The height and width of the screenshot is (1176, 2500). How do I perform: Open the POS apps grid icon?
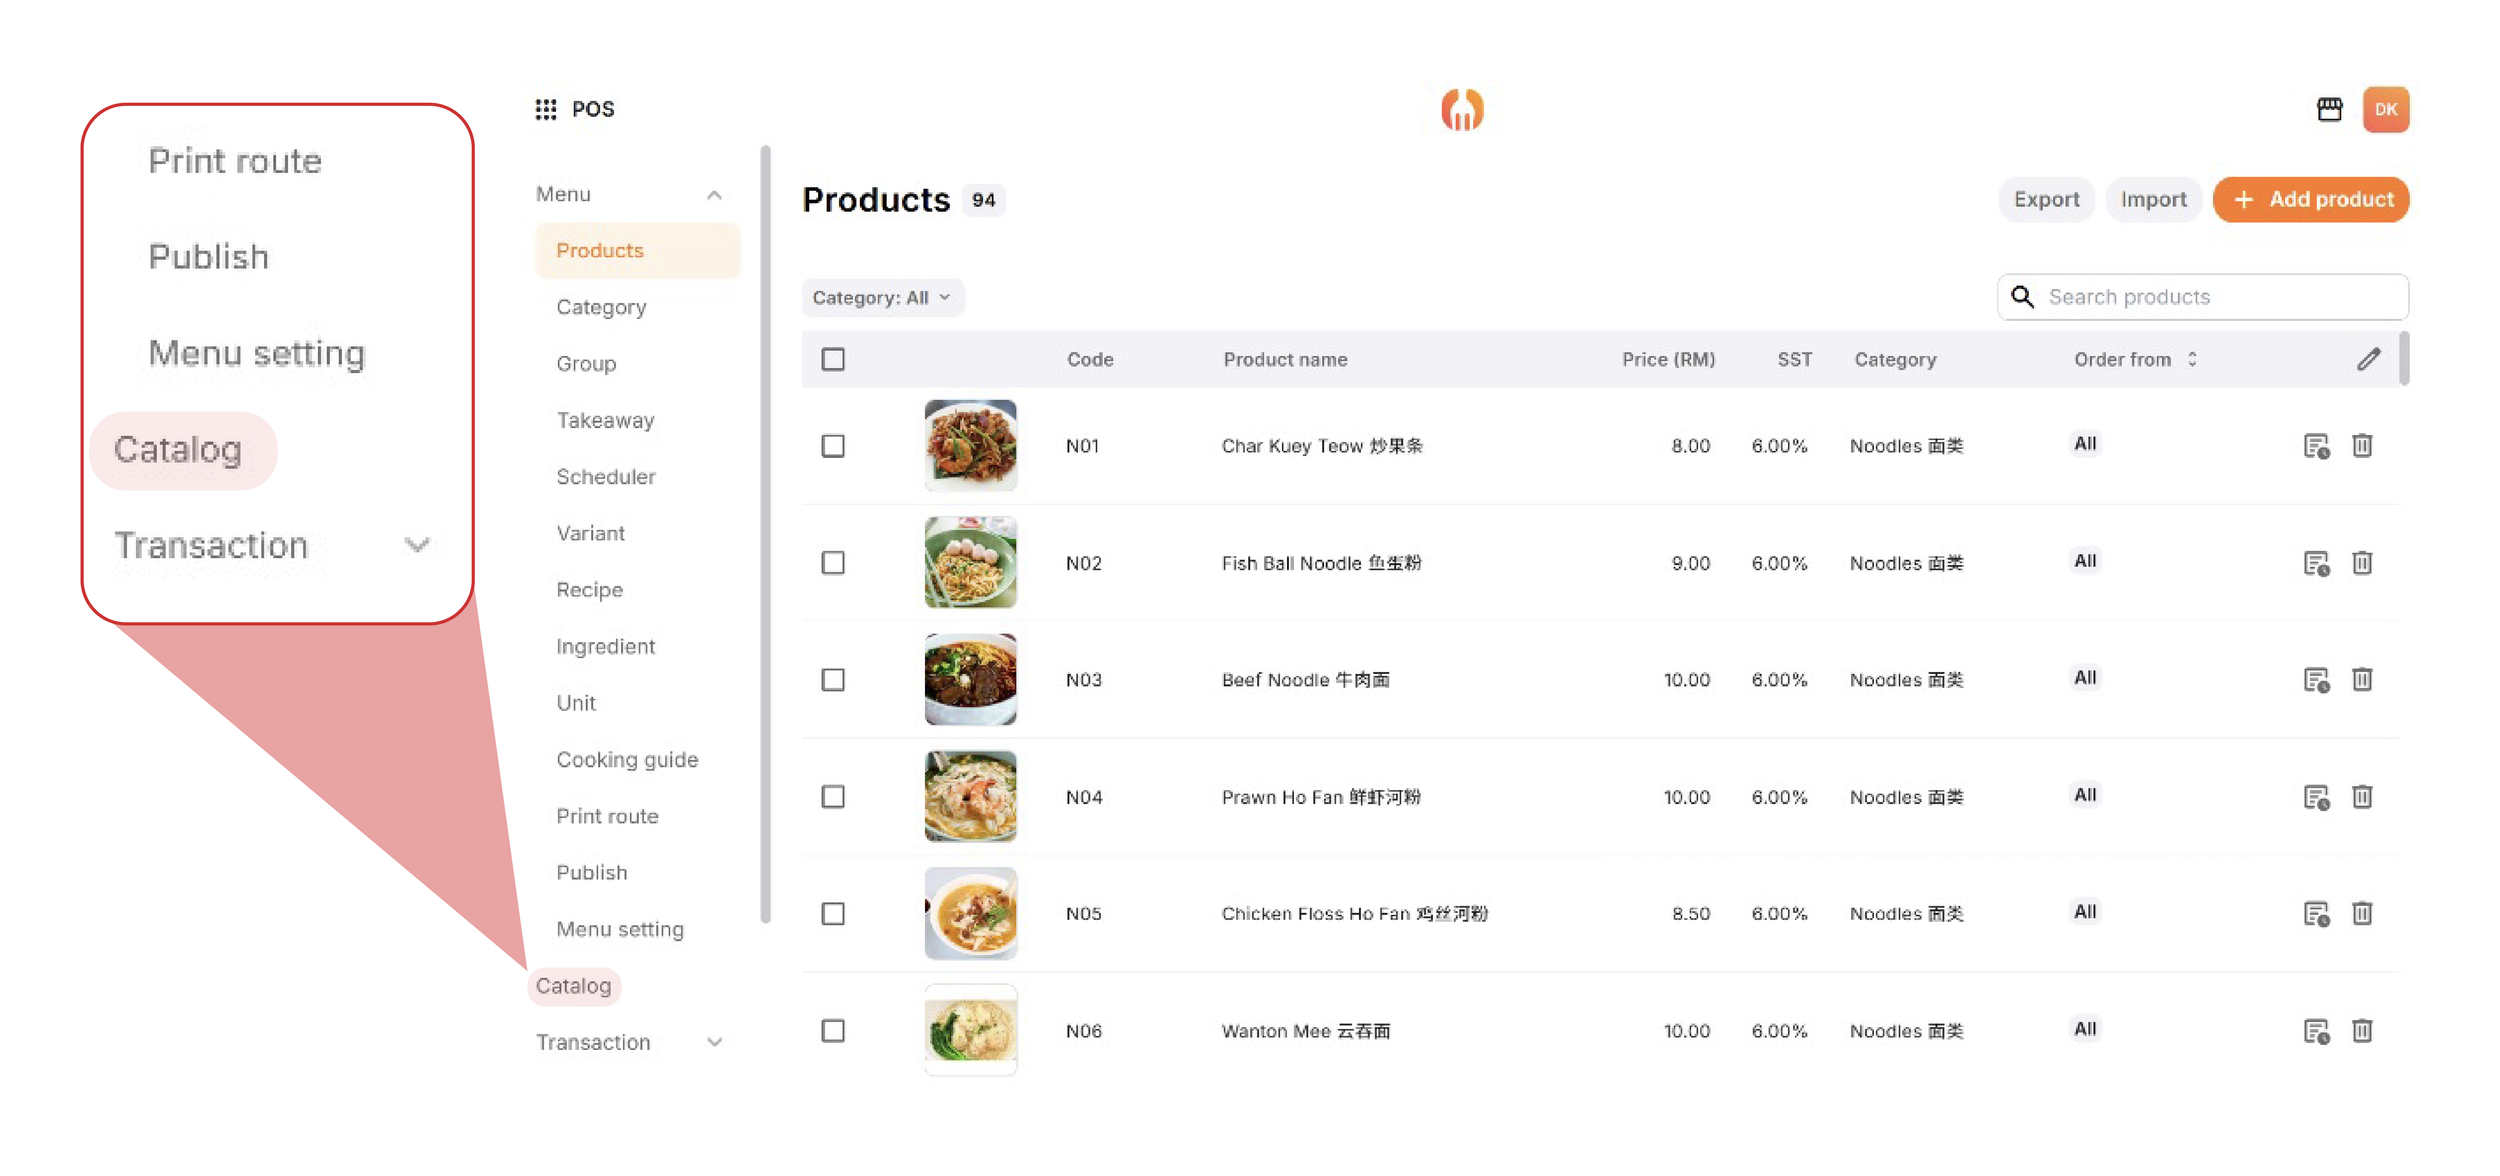point(545,109)
